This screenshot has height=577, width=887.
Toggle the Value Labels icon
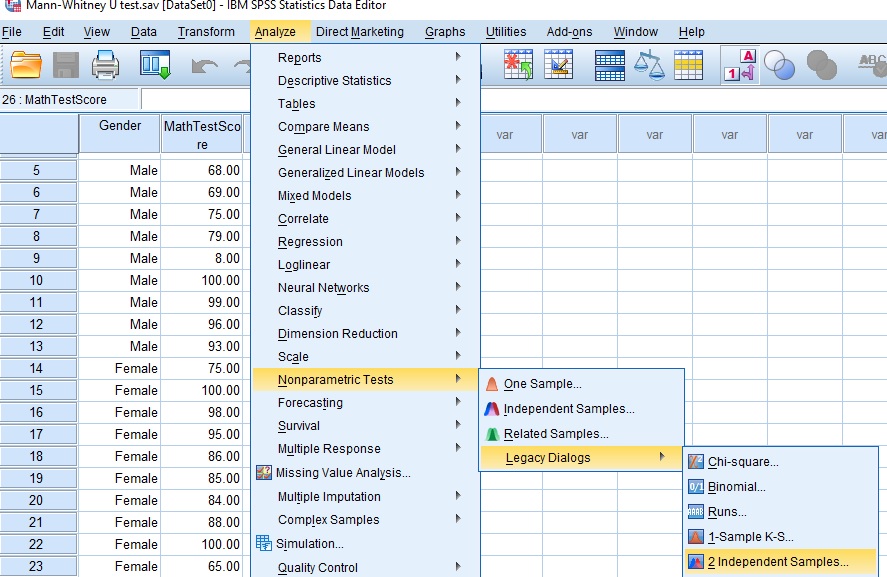click(741, 65)
